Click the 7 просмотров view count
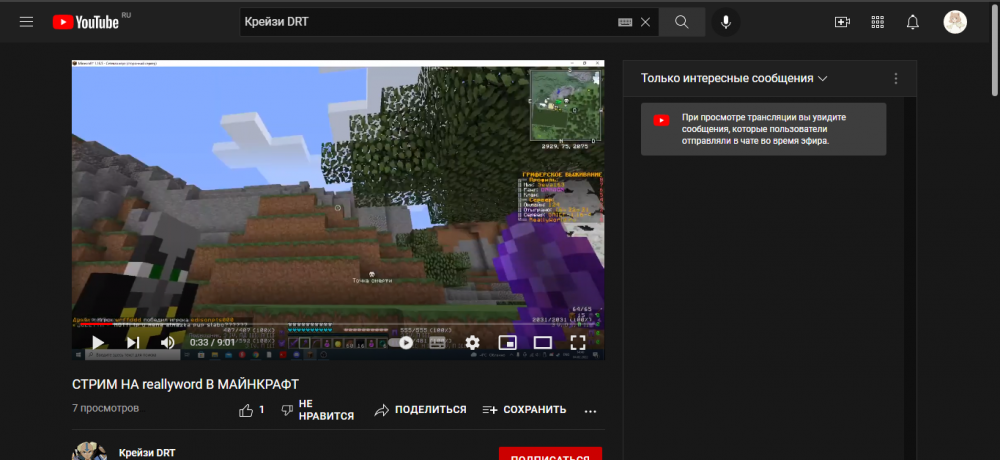The height and width of the screenshot is (460, 1000). pos(105,408)
